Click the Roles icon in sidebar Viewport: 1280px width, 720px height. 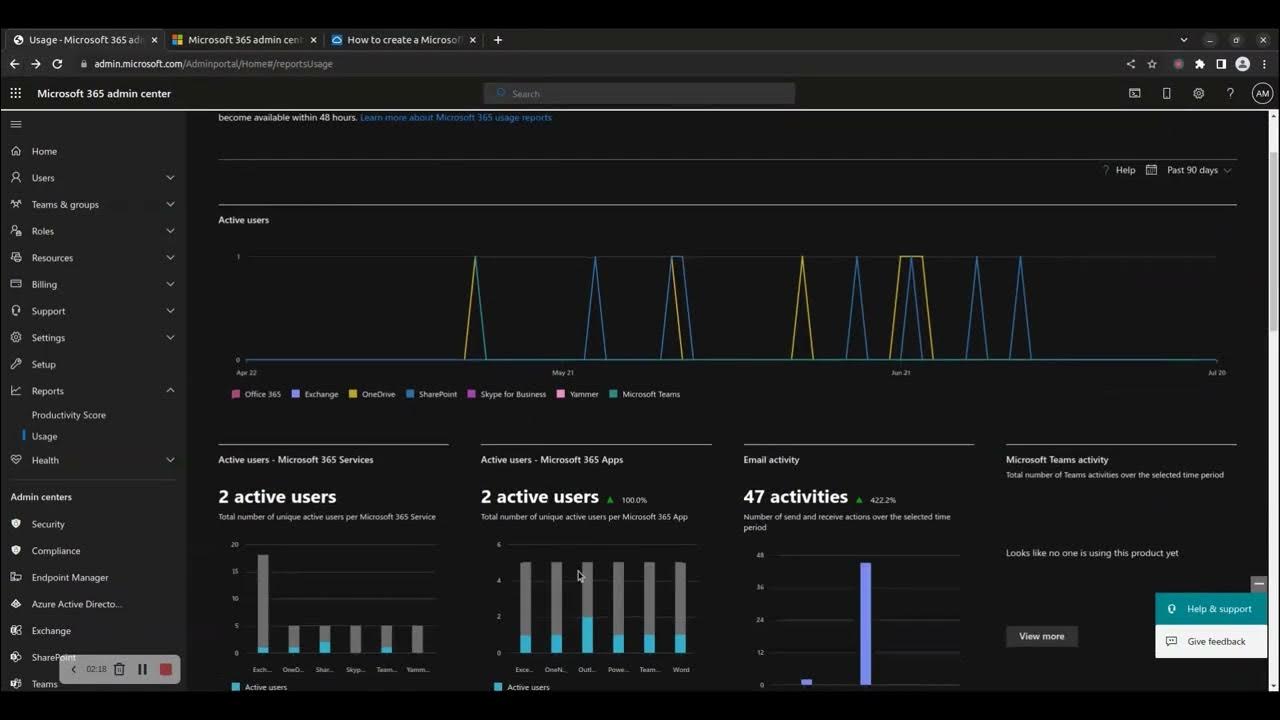pyautogui.click(x=16, y=231)
